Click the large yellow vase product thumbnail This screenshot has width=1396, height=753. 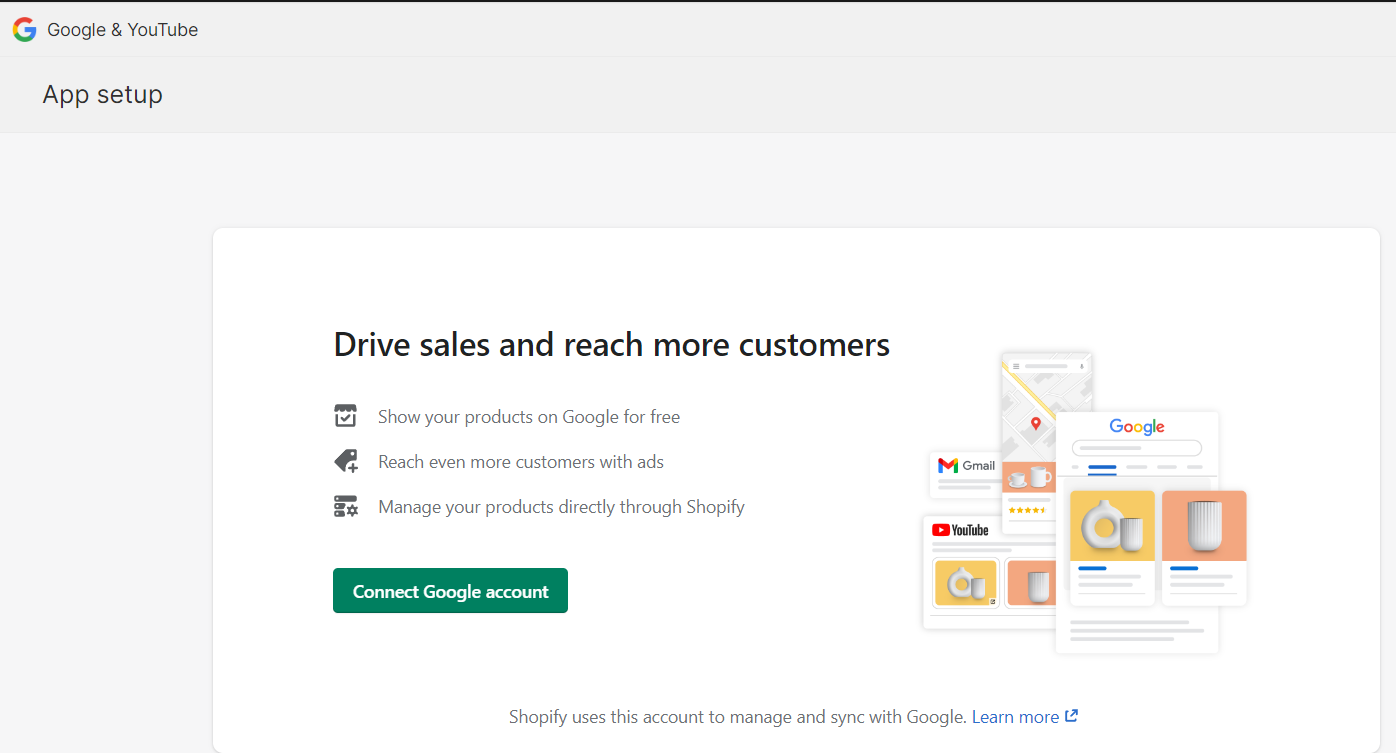tap(1112, 525)
